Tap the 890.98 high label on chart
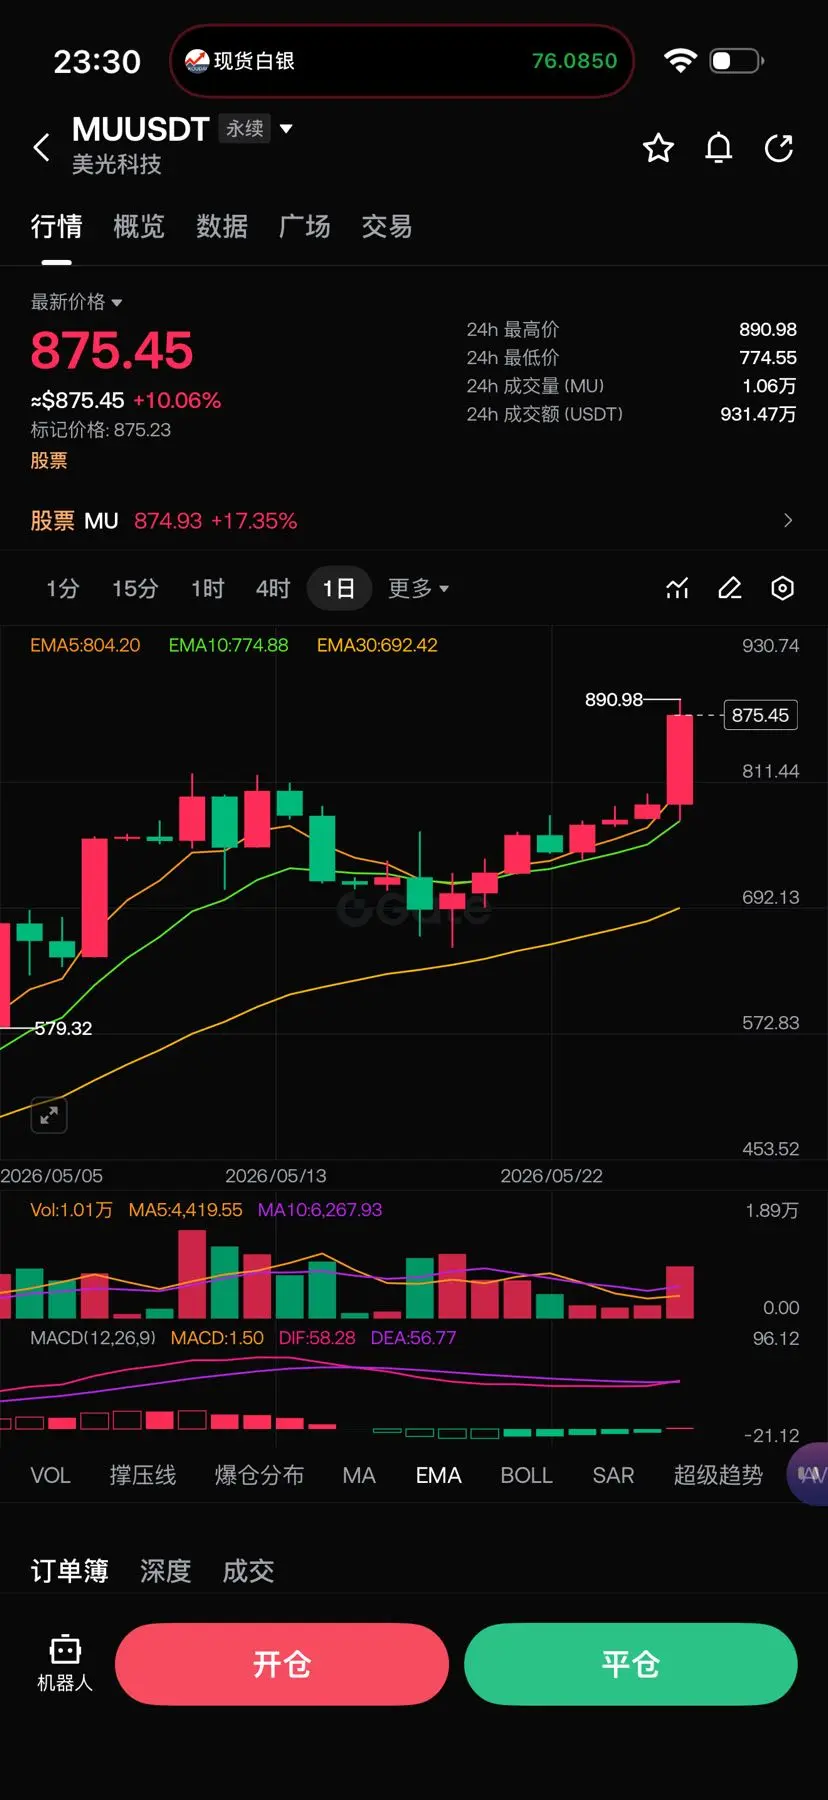Screen dimensions: 828x1800 (614, 699)
